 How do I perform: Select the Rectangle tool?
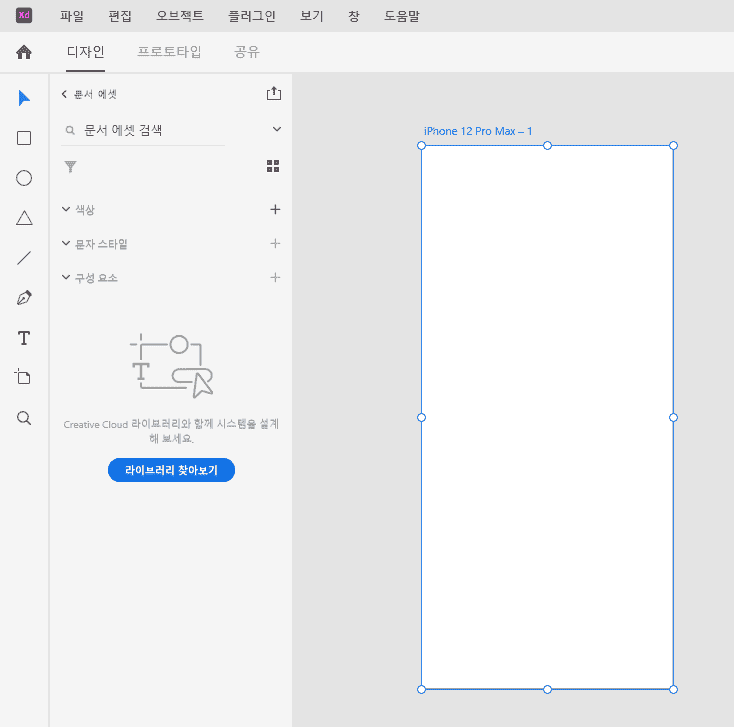(24, 138)
